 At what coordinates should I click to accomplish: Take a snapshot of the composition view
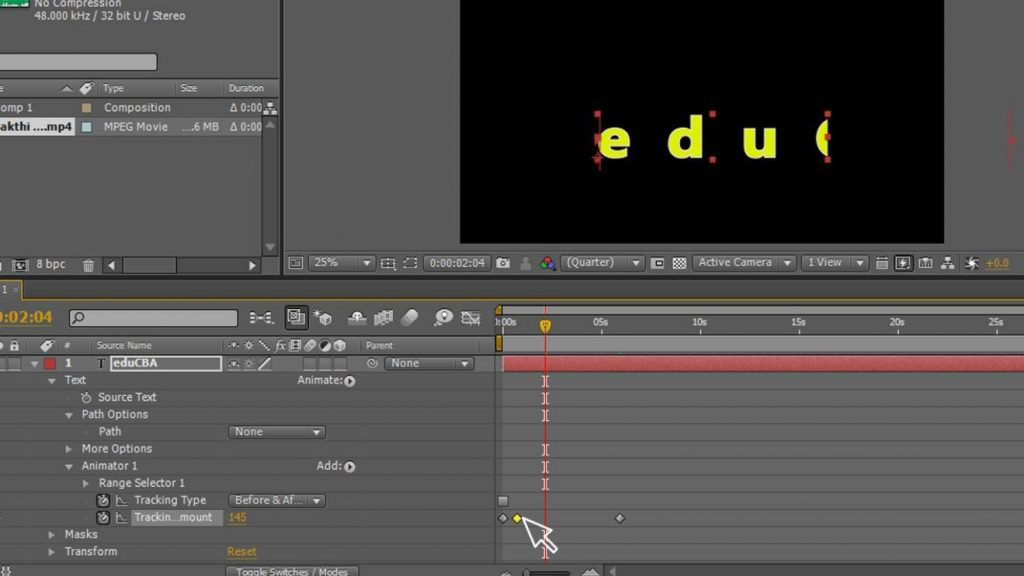click(503, 262)
